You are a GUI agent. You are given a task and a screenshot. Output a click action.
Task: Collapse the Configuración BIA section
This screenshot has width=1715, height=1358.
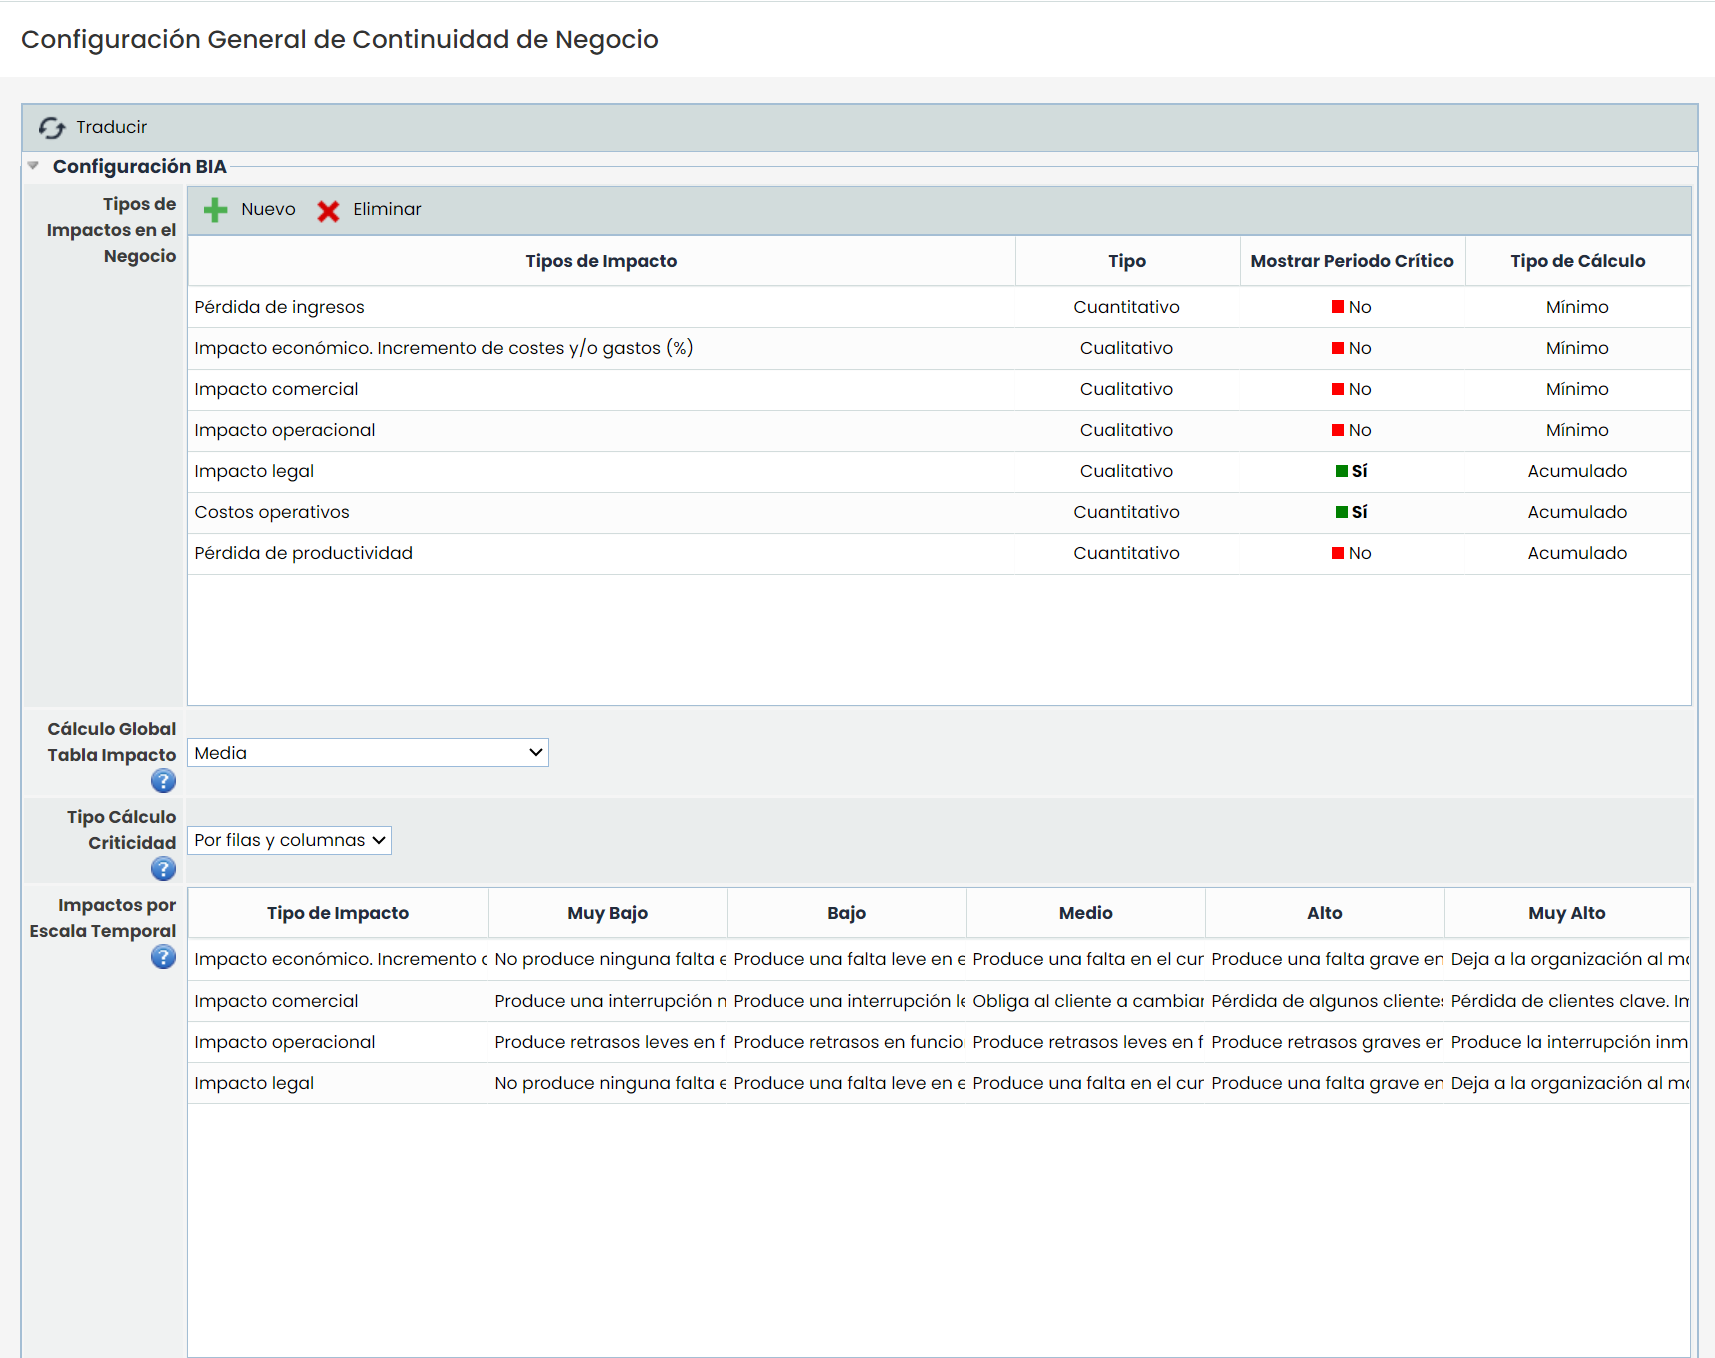coord(34,166)
